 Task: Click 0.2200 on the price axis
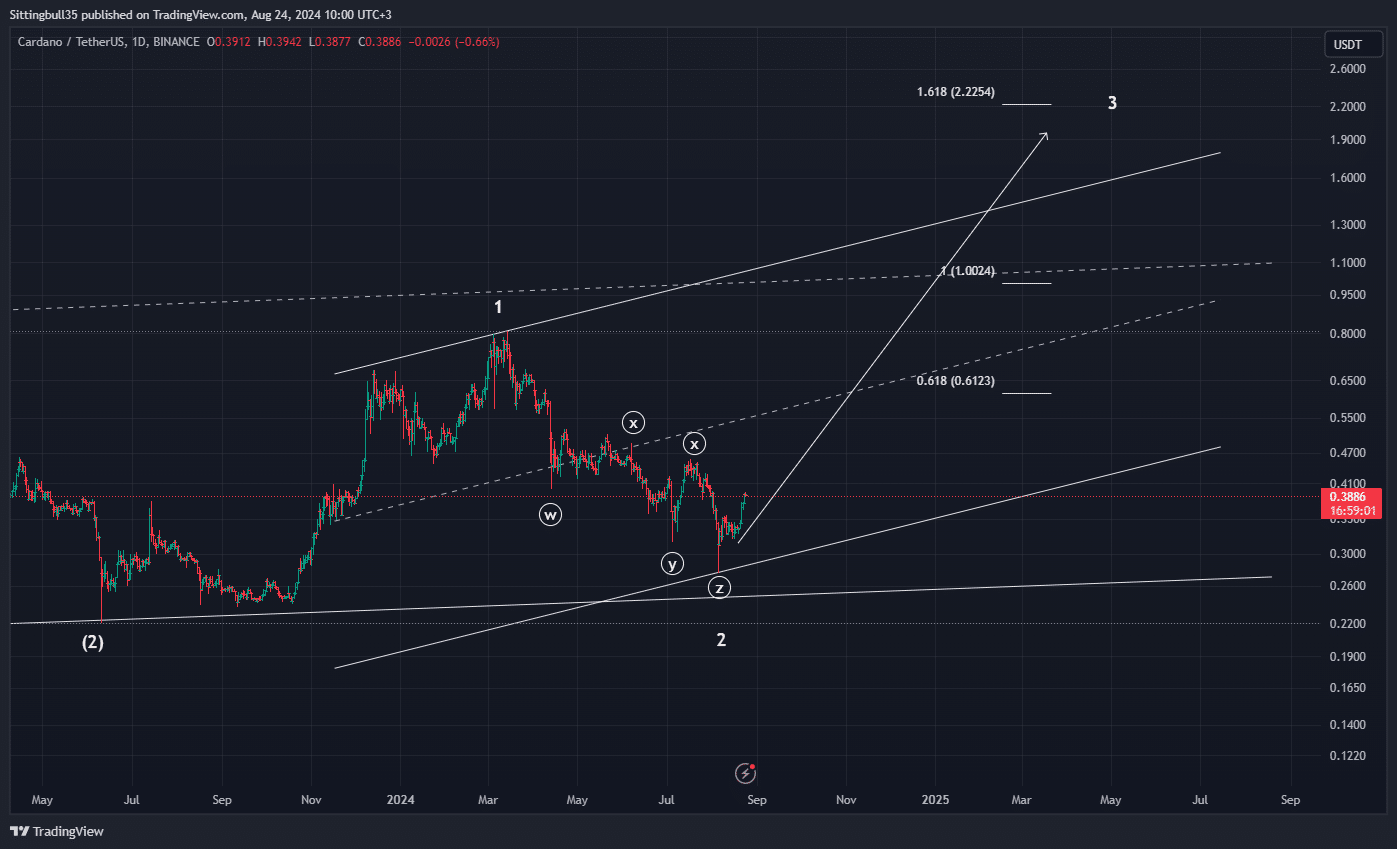point(1350,624)
